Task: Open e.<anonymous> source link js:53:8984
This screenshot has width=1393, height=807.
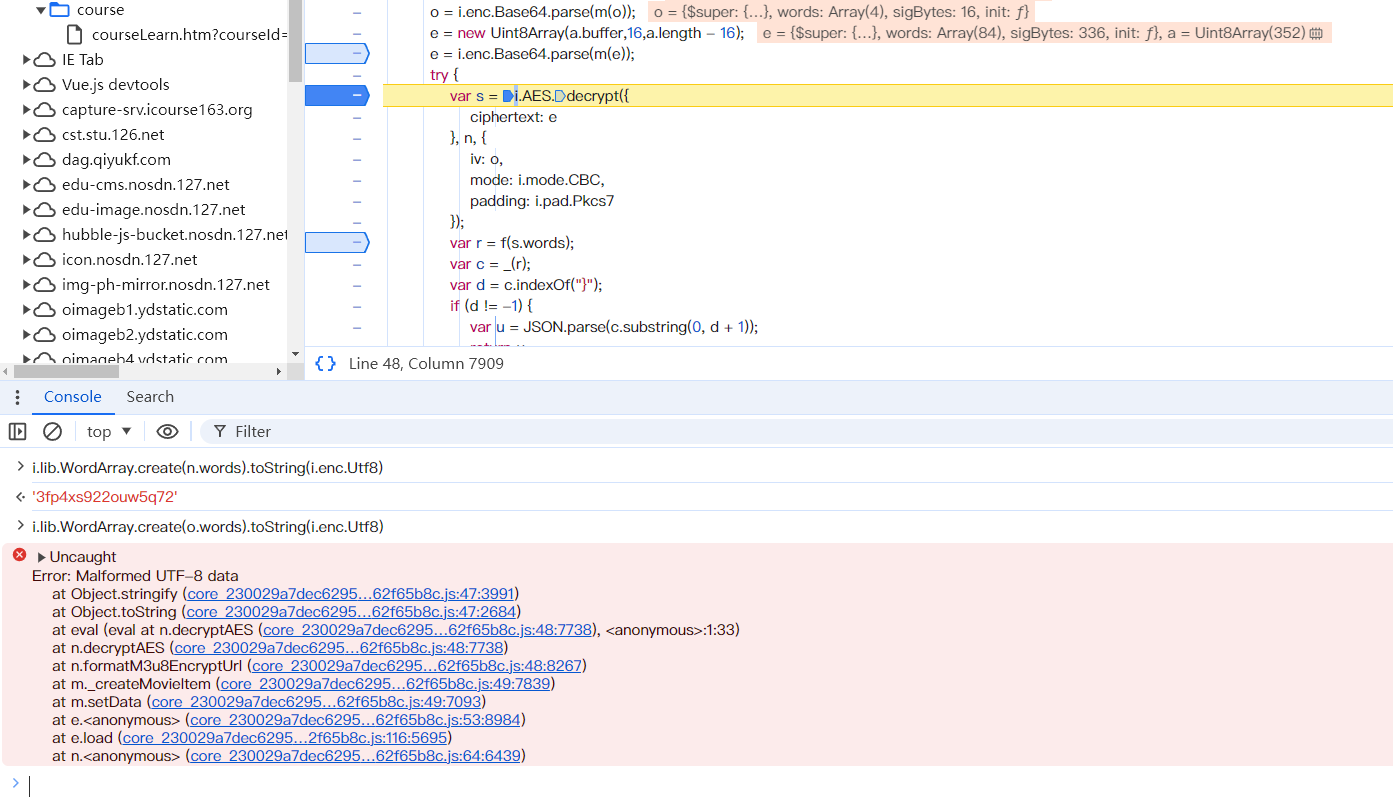Action: tap(355, 719)
